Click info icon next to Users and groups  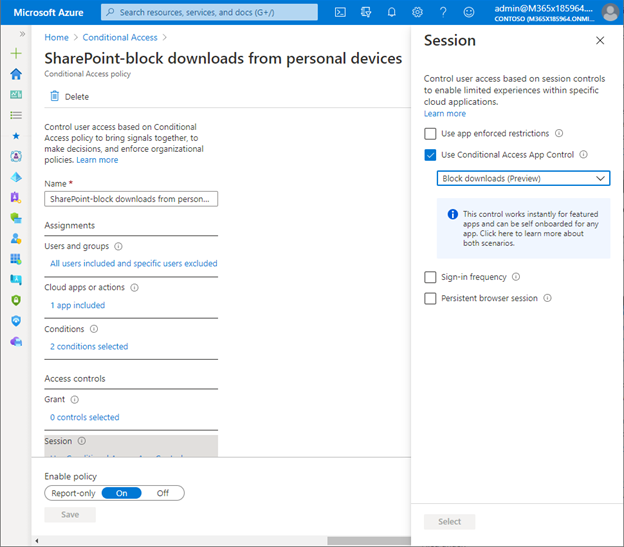(118, 247)
